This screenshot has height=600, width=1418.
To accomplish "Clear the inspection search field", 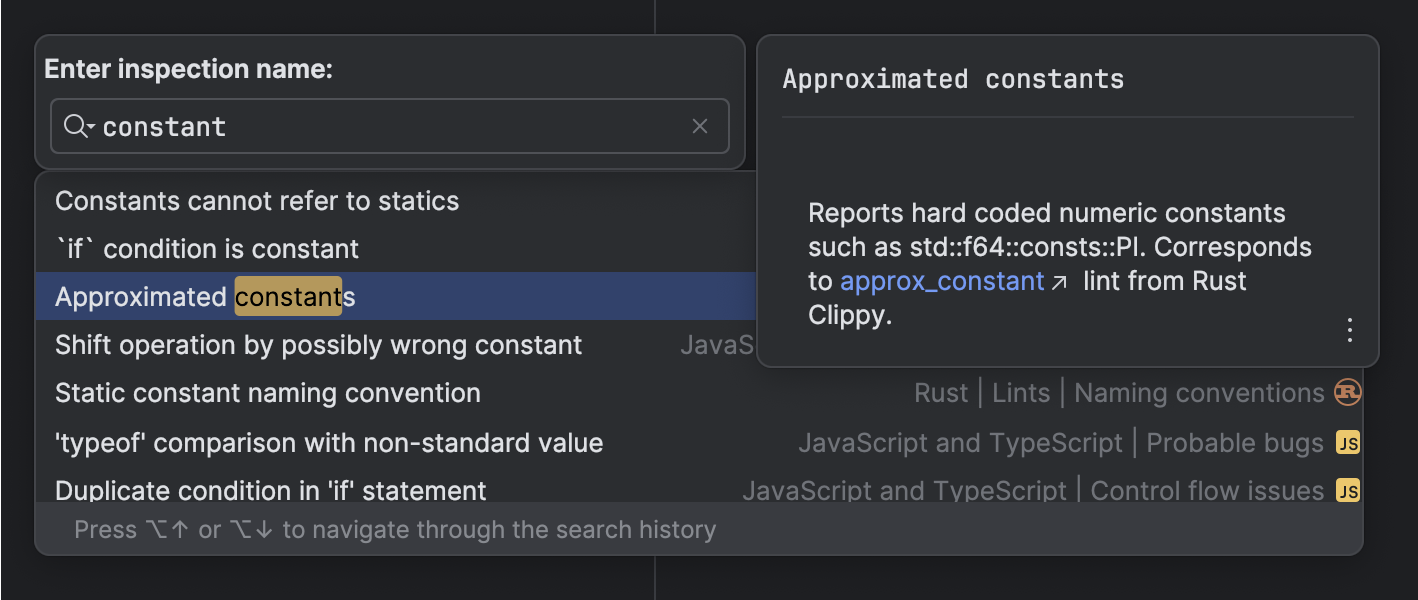I will [x=700, y=126].
